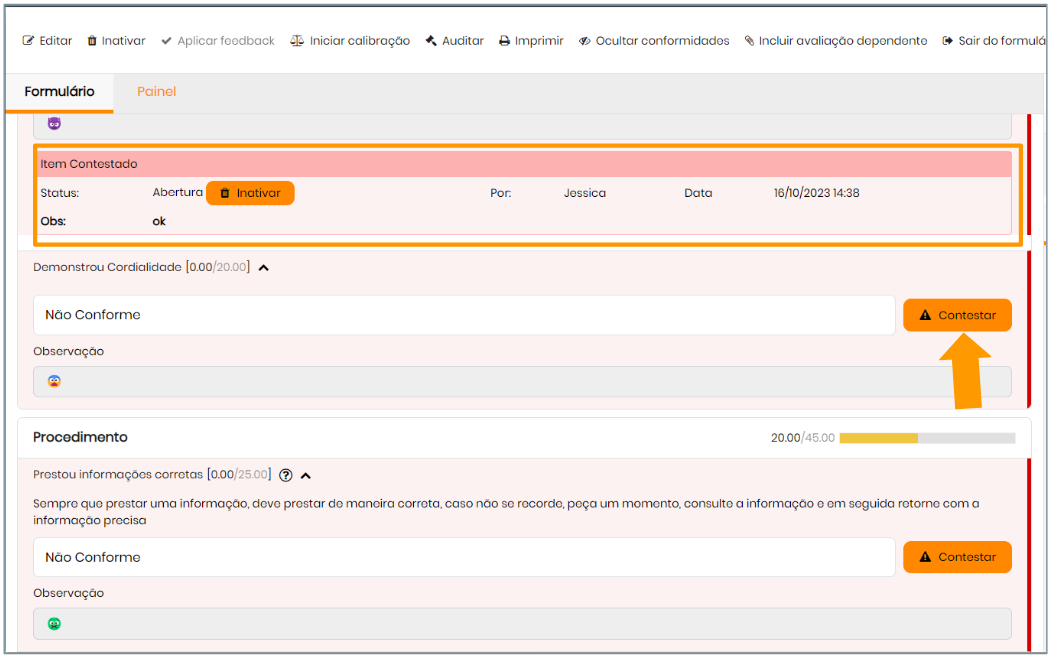Viewport: 1054px width, 657px height.
Task: Switch to the Painel tab
Action: (156, 92)
